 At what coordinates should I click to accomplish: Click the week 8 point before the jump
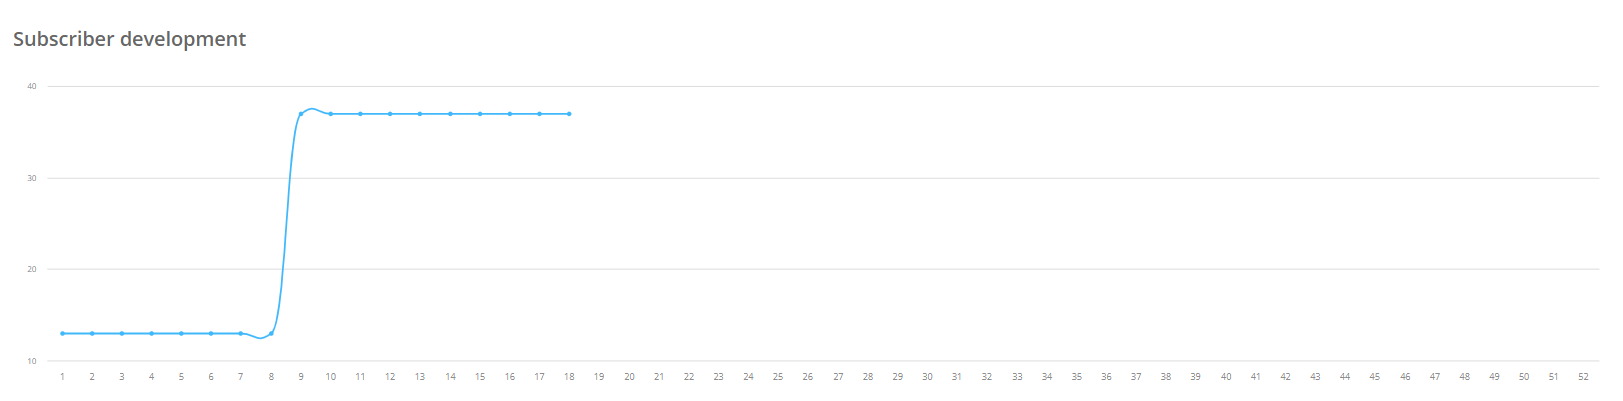[x=271, y=333]
